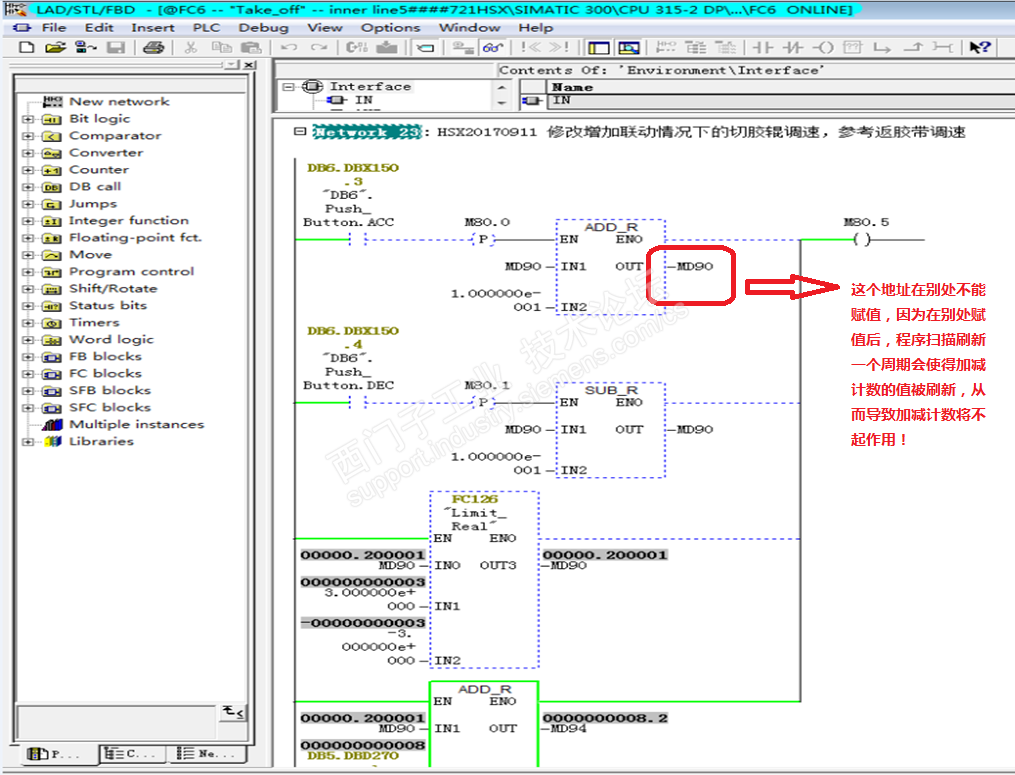
Task: Insert an output coil element
Action: (823, 47)
